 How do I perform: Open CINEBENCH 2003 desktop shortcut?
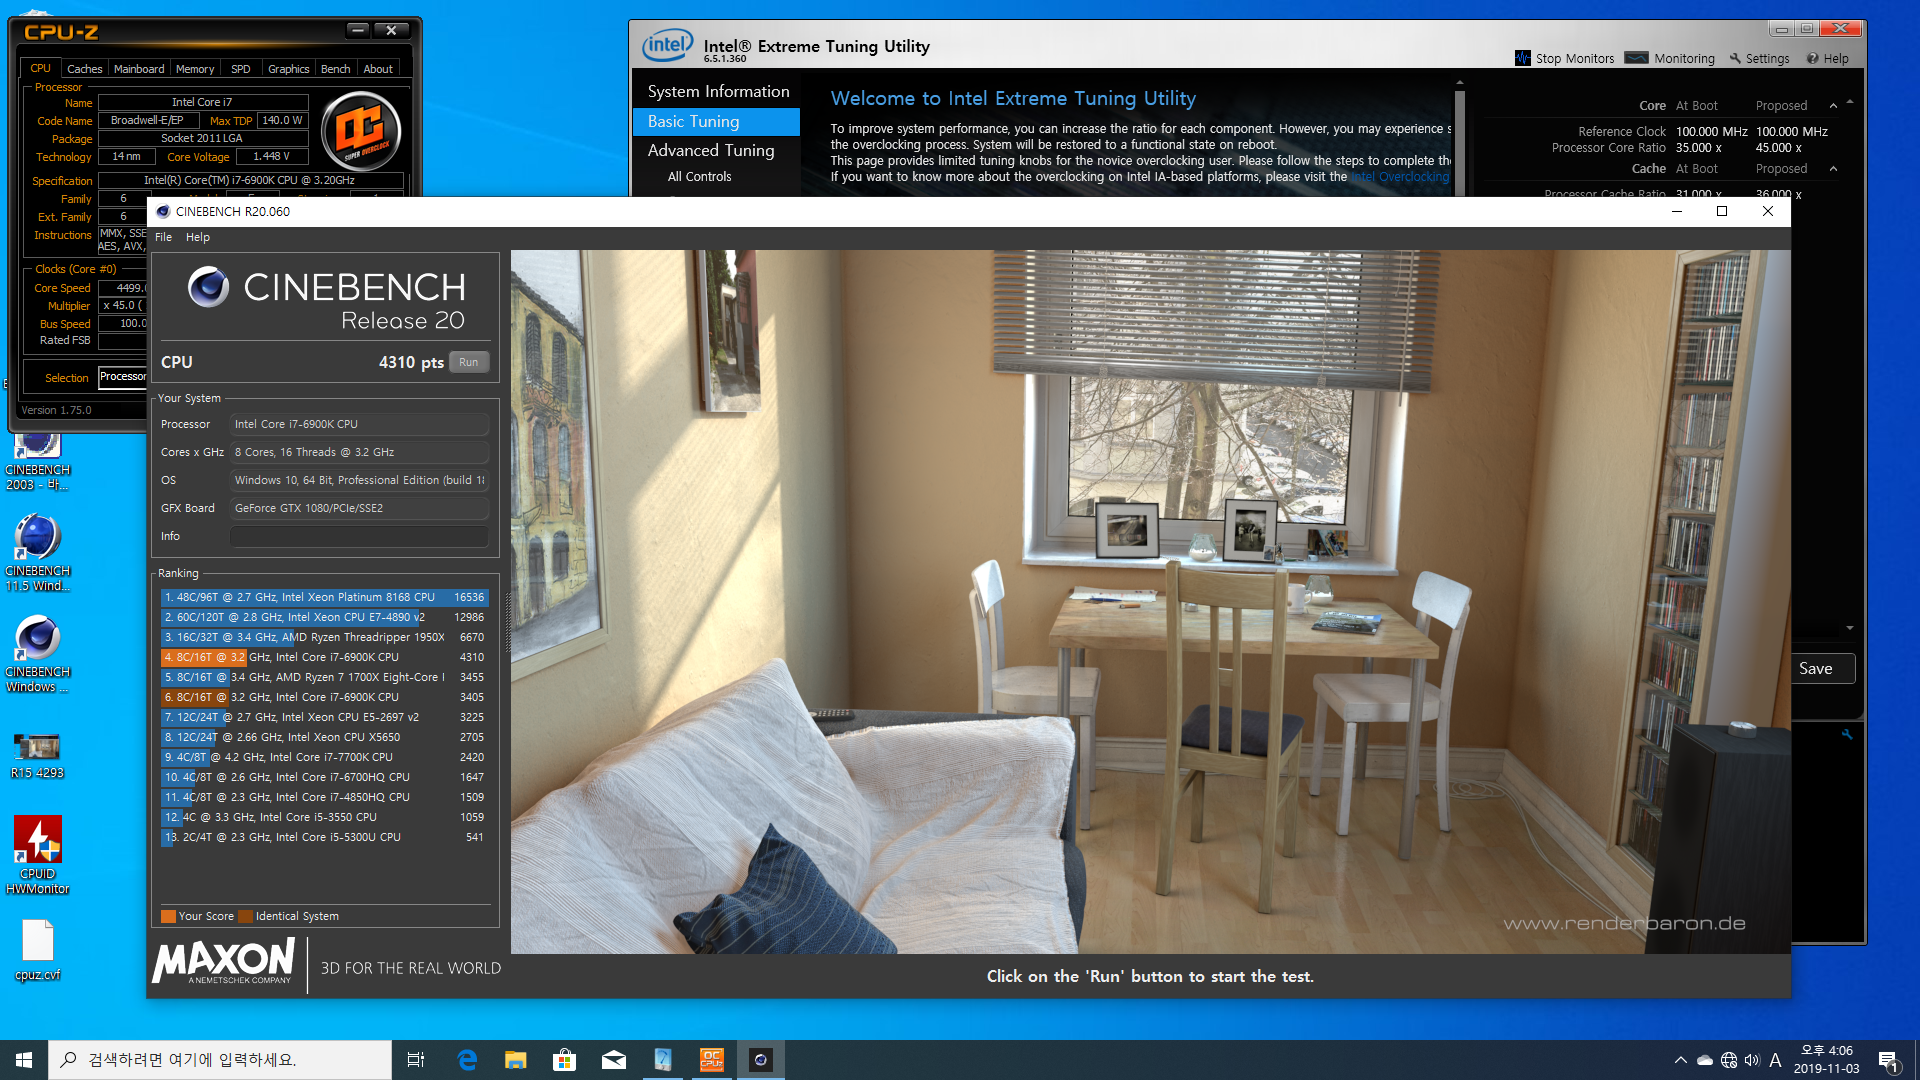pyautogui.click(x=37, y=461)
